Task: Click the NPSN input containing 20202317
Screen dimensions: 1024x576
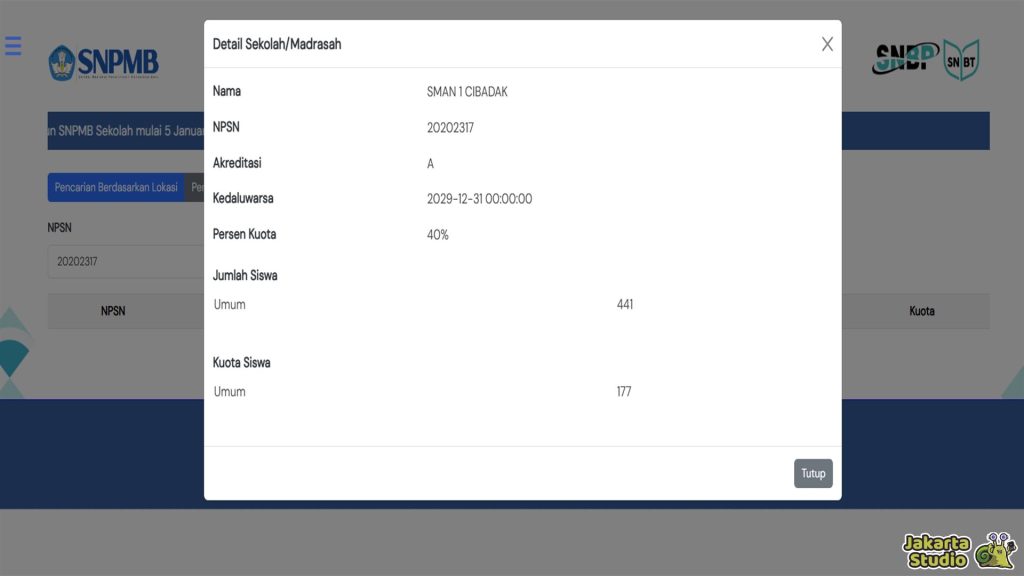Action: (x=122, y=261)
